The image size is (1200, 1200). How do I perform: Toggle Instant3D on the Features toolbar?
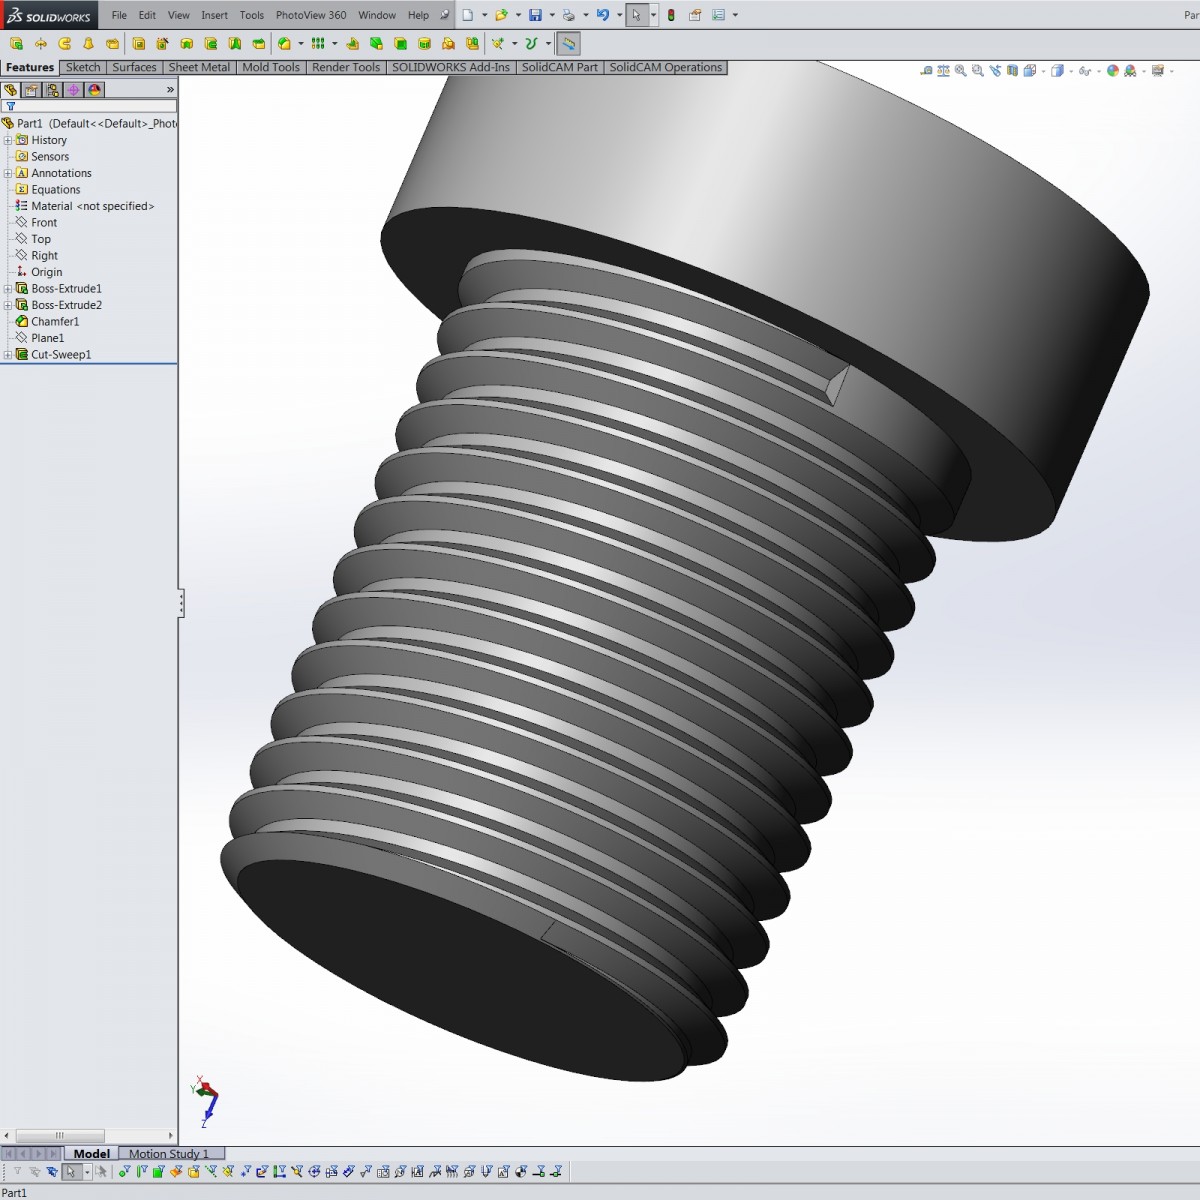pyautogui.click(x=568, y=43)
